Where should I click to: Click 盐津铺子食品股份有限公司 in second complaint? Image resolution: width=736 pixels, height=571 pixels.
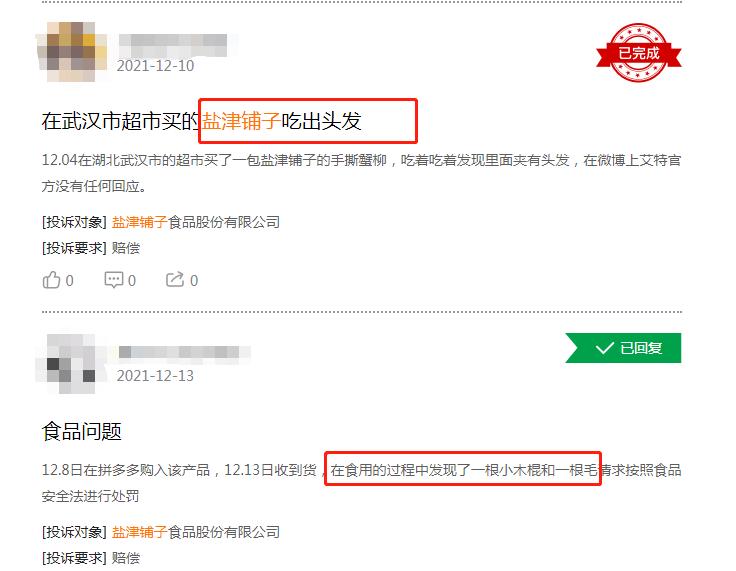[x=196, y=532]
